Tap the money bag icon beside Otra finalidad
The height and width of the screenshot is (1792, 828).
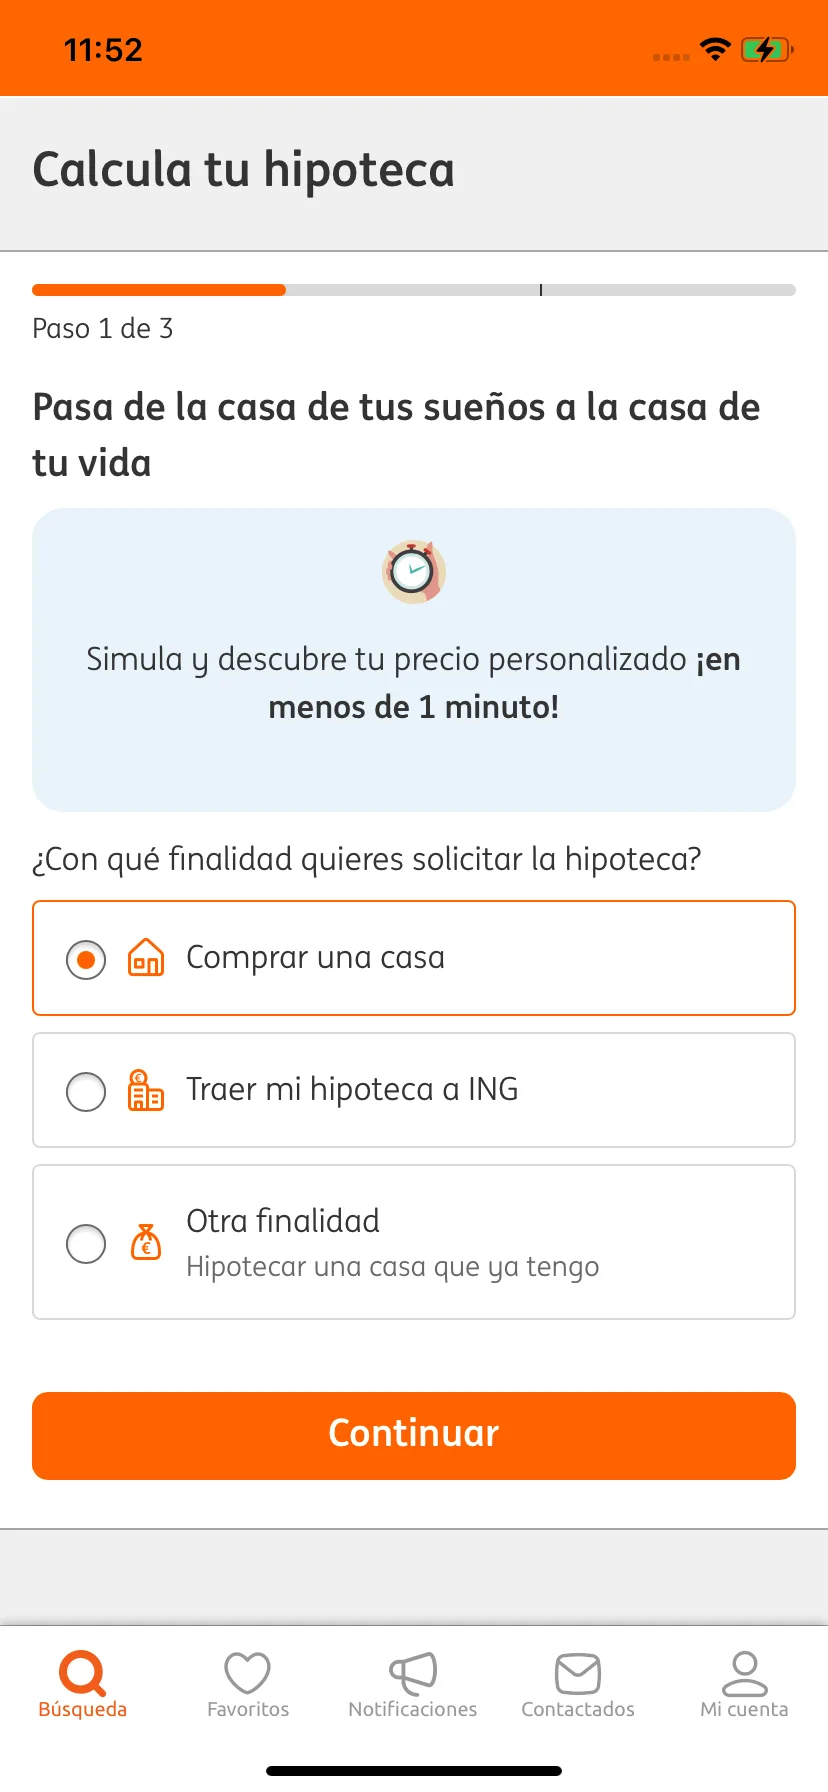146,1242
